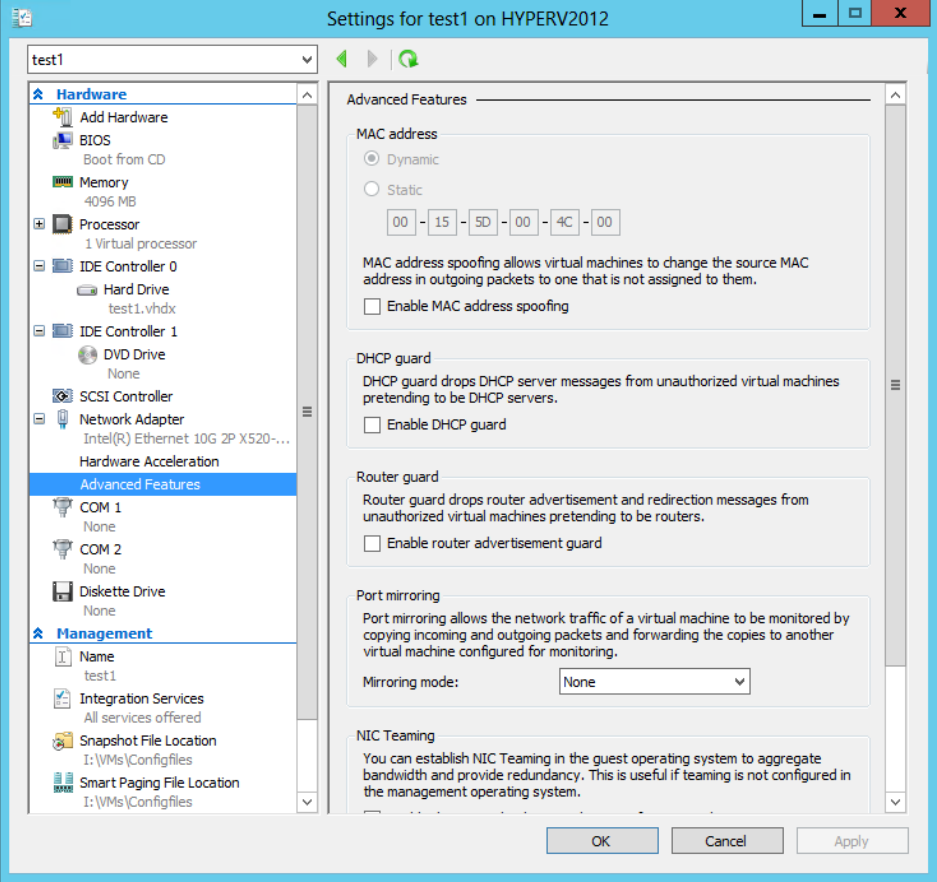The image size is (937, 882).
Task: Open the Integration Services icon
Action: pos(62,699)
